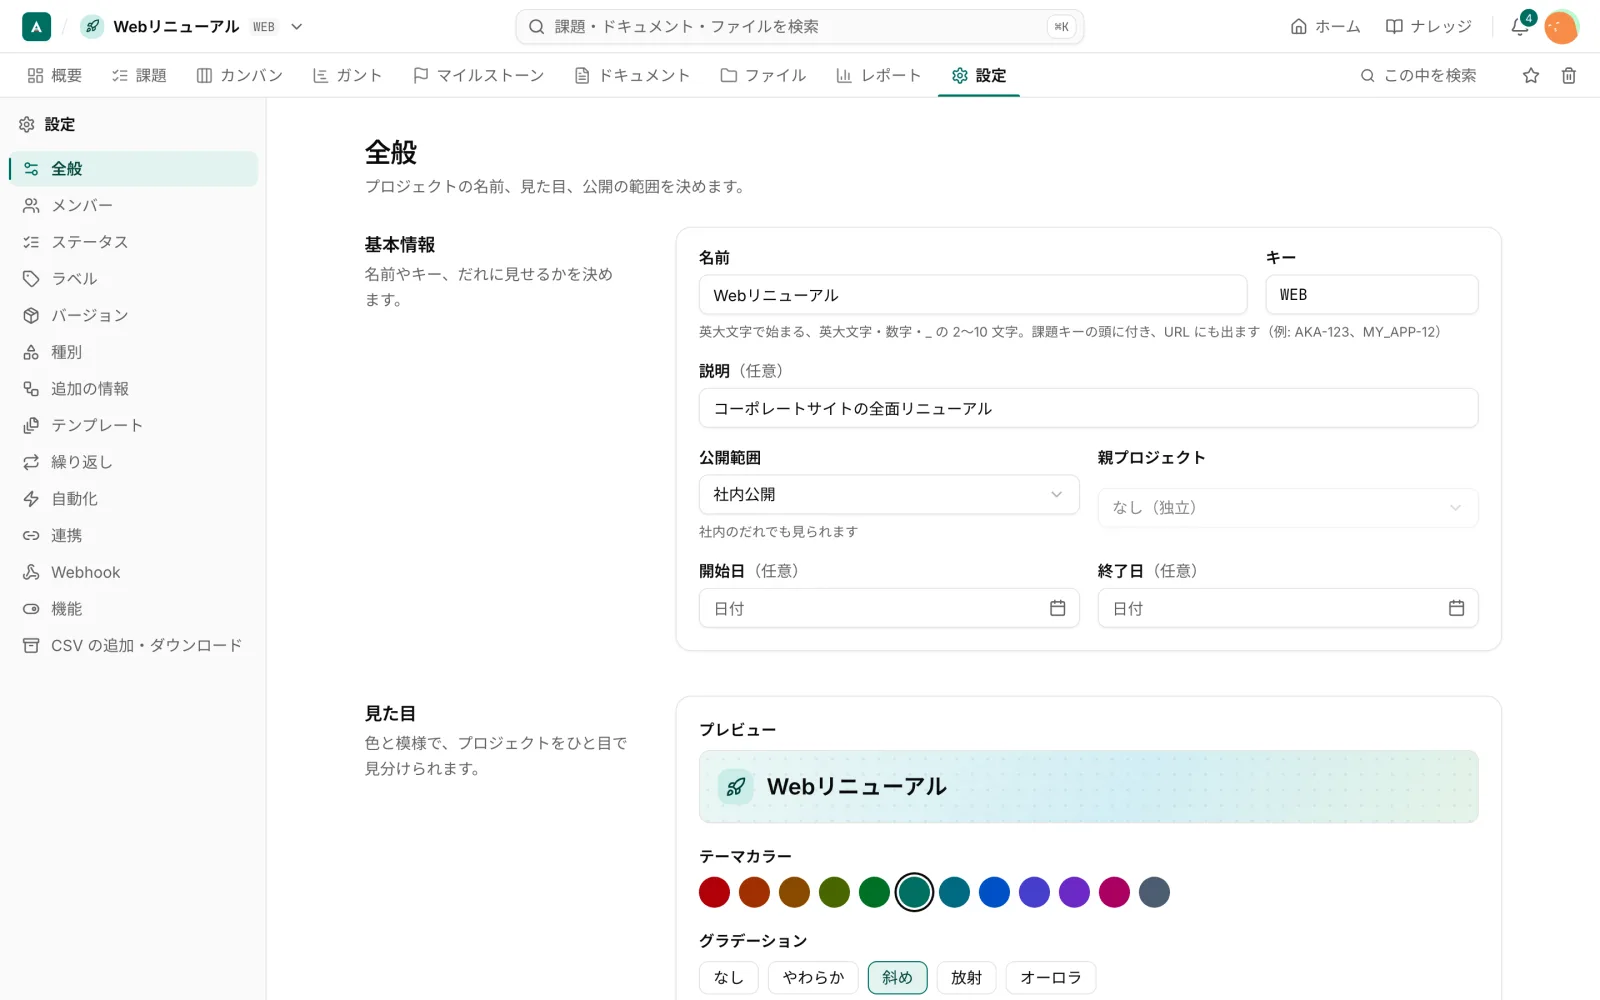1600x1000 pixels.
Task: Select 放射 gradient option
Action: (x=966, y=977)
